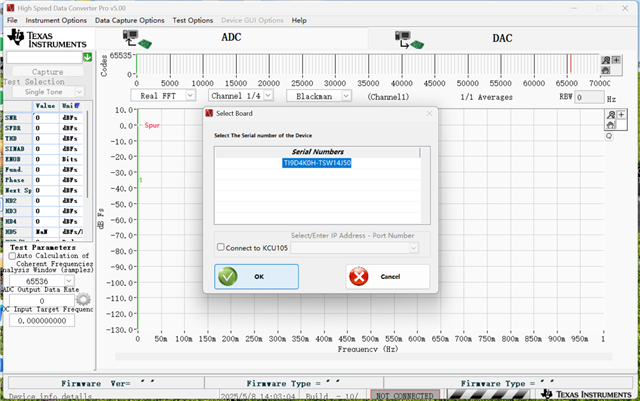The width and height of the screenshot is (640, 401).
Task: Click the ADC capture board icon
Action: pyautogui.click(x=137, y=40)
